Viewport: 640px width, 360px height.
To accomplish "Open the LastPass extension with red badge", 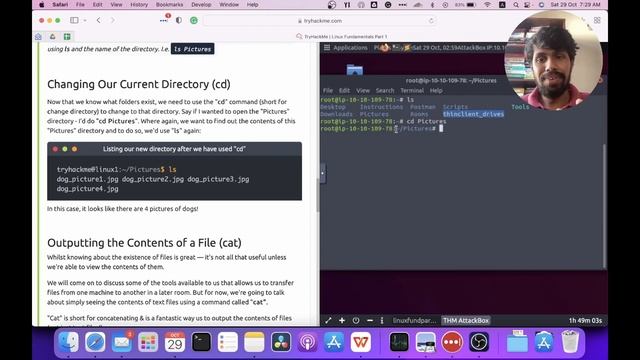I will pyautogui.click(x=164, y=19).
